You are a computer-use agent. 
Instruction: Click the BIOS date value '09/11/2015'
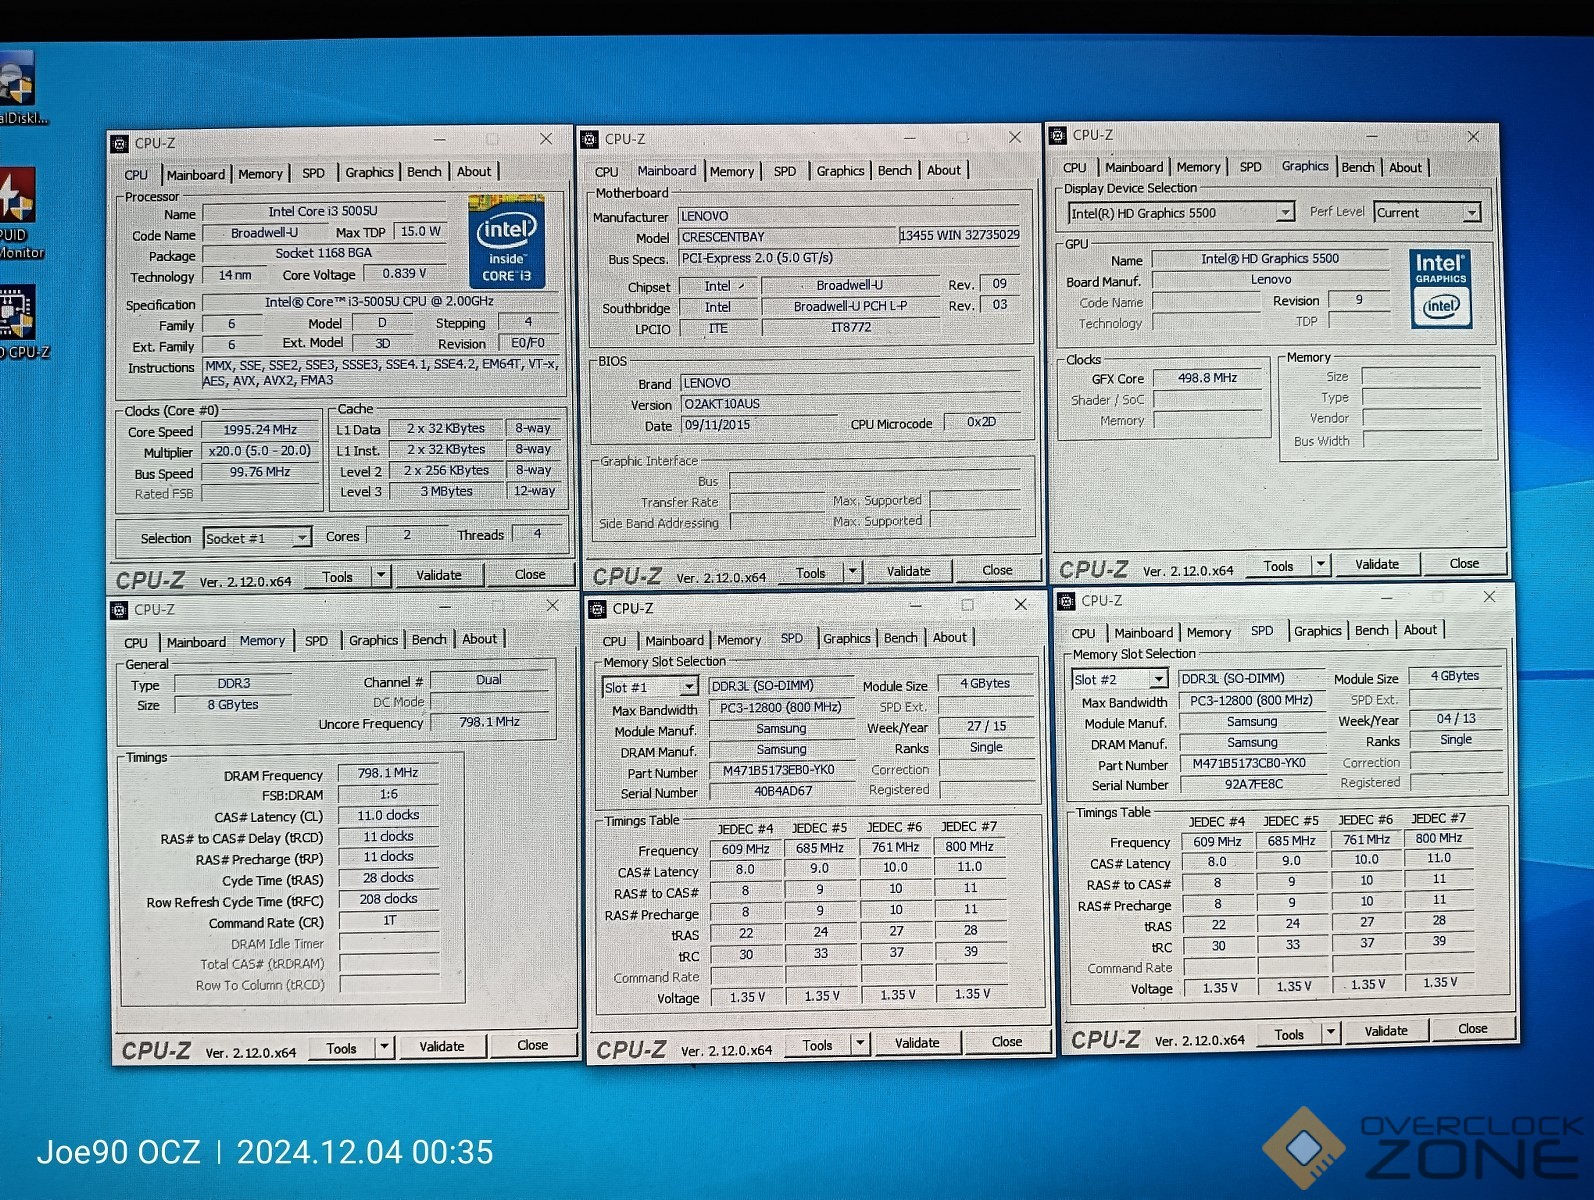(757, 425)
